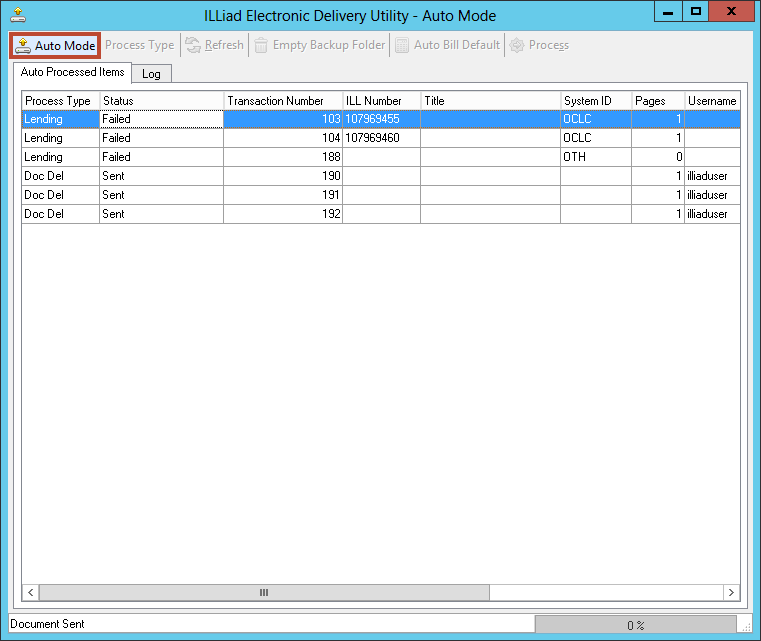
Task: Select the failed Lending row 188
Action: (x=282, y=157)
